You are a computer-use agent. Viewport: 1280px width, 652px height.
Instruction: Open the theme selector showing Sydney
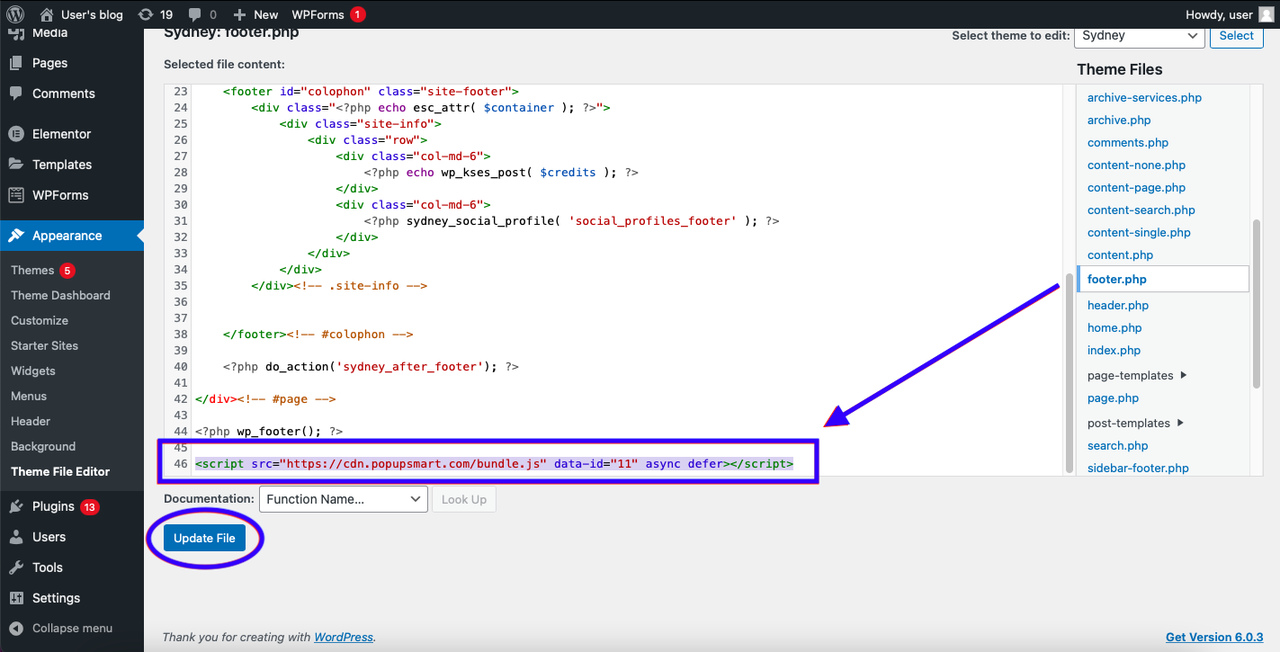1139,35
